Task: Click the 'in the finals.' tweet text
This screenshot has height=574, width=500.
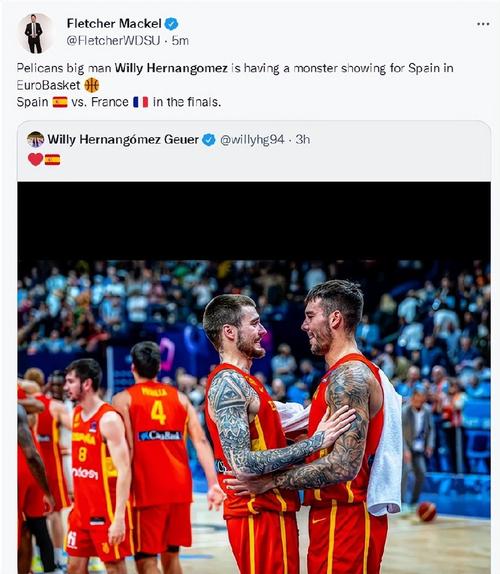Action: [x=187, y=102]
